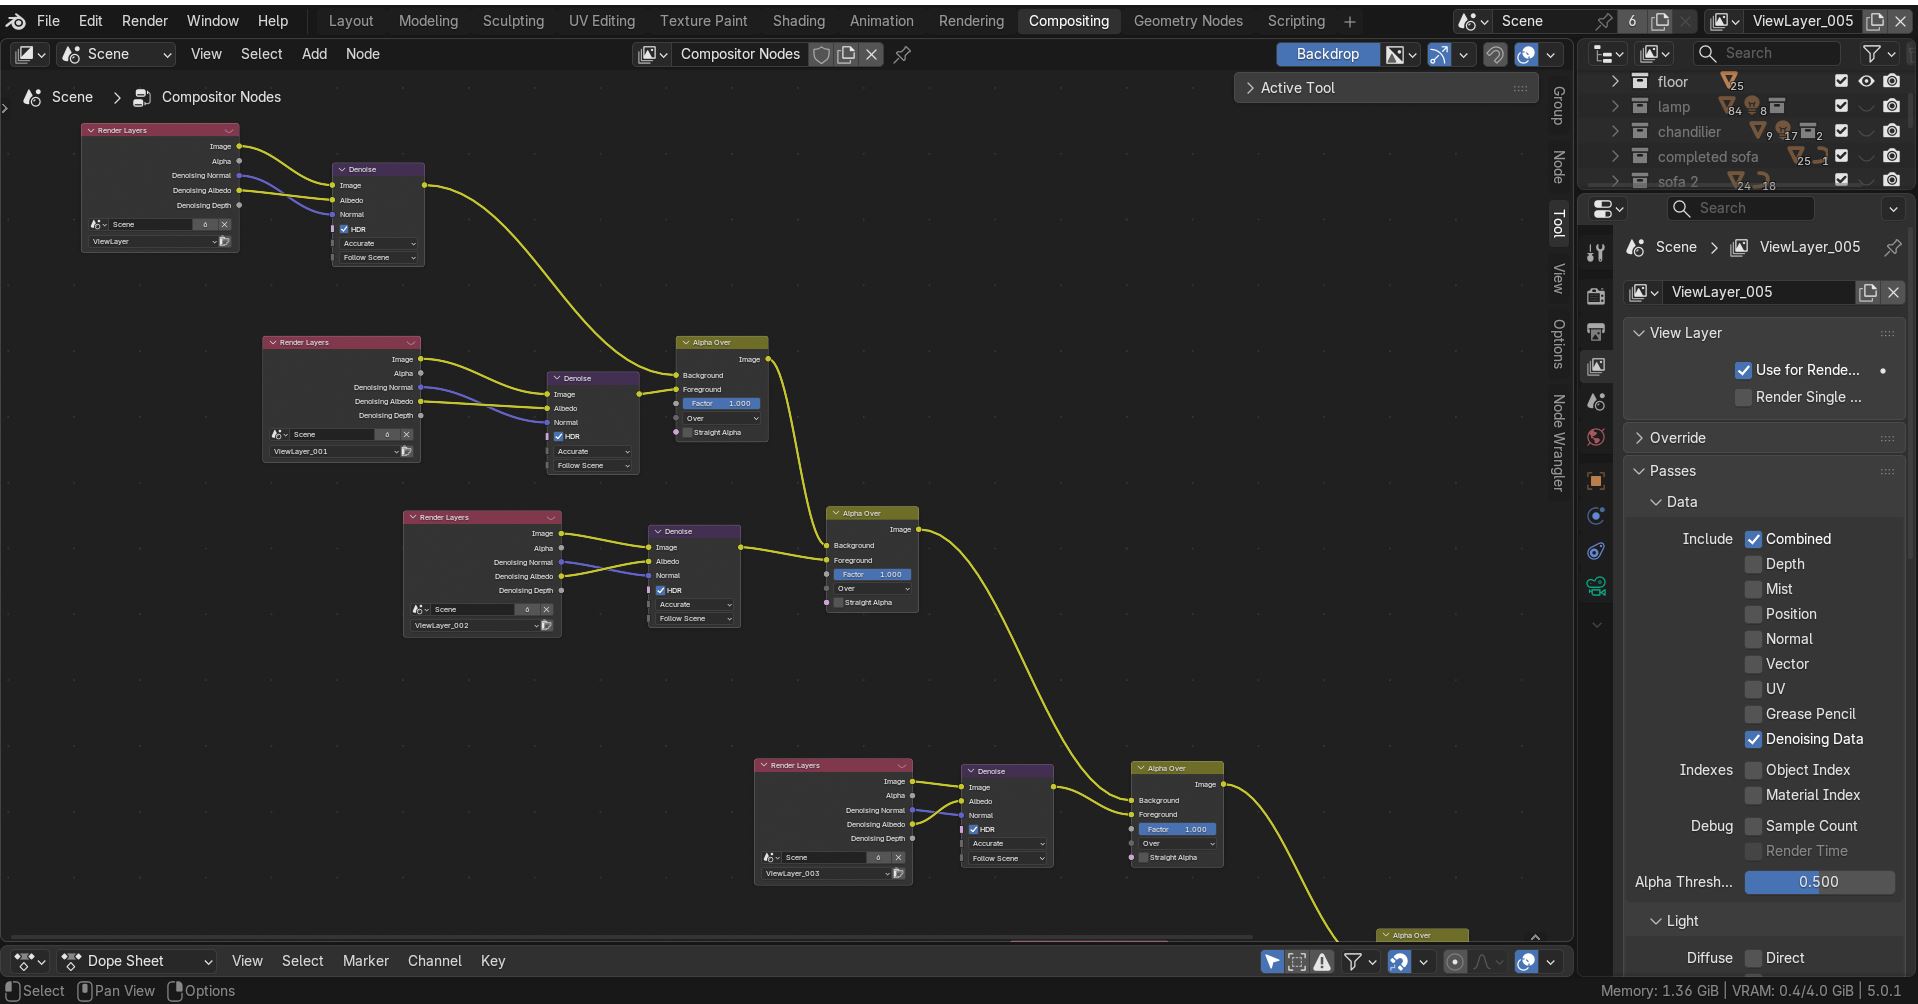
Task: Open the World properties tab icon
Action: (x=1596, y=436)
